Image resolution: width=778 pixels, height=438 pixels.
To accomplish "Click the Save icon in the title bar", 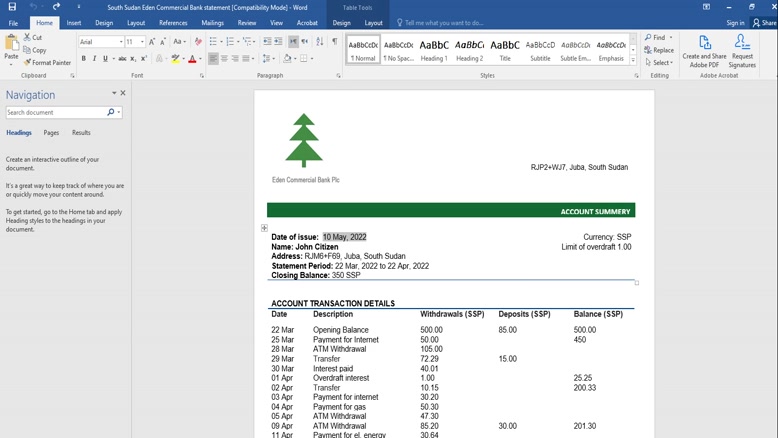I will click(x=12, y=7).
